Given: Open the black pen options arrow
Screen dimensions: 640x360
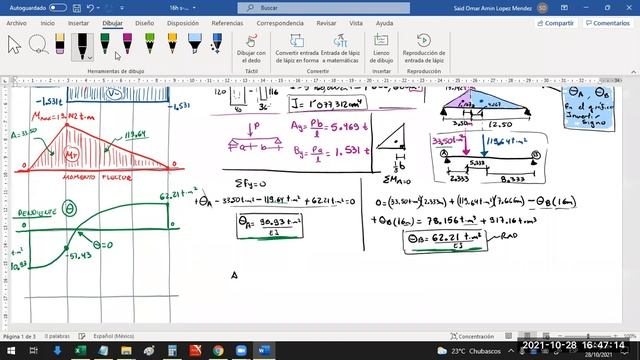Looking at the screenshot, I should coord(90,58).
